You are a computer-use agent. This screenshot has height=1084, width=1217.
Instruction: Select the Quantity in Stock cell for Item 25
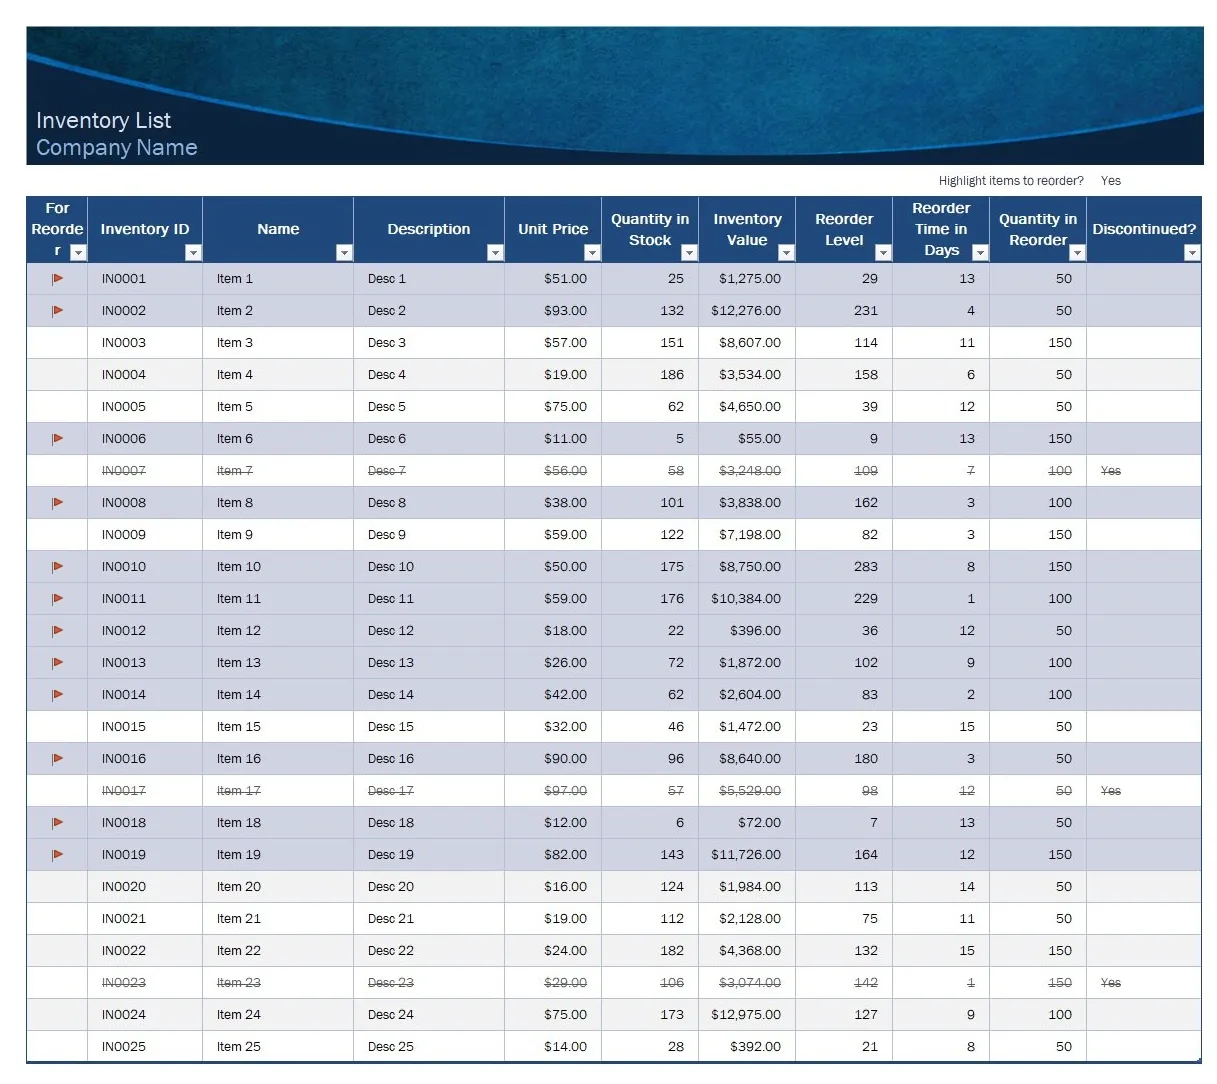pyautogui.click(x=651, y=1047)
